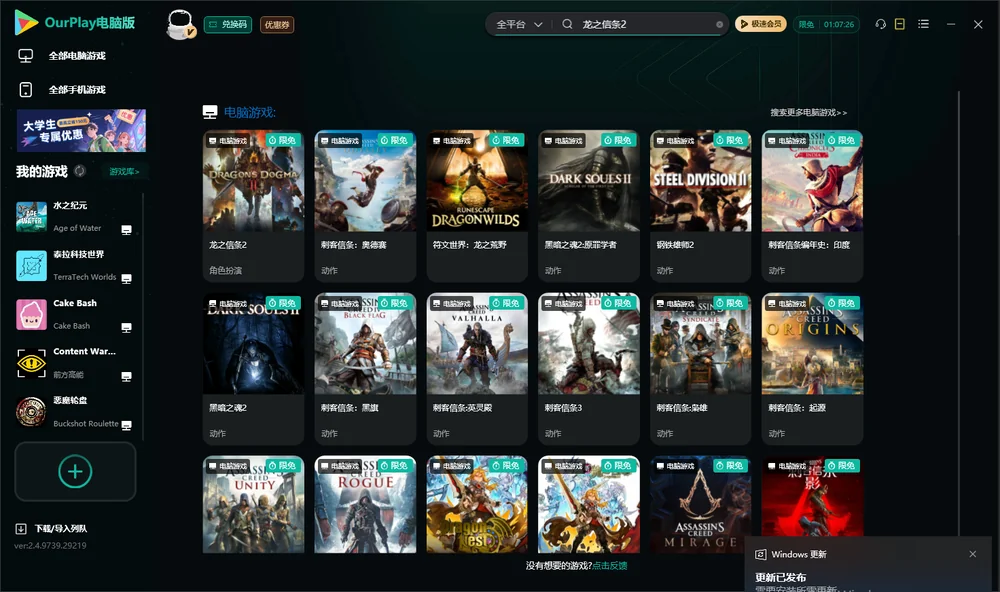Select 全部电脑游戏 in the sidebar
The height and width of the screenshot is (592, 1000).
77,56
